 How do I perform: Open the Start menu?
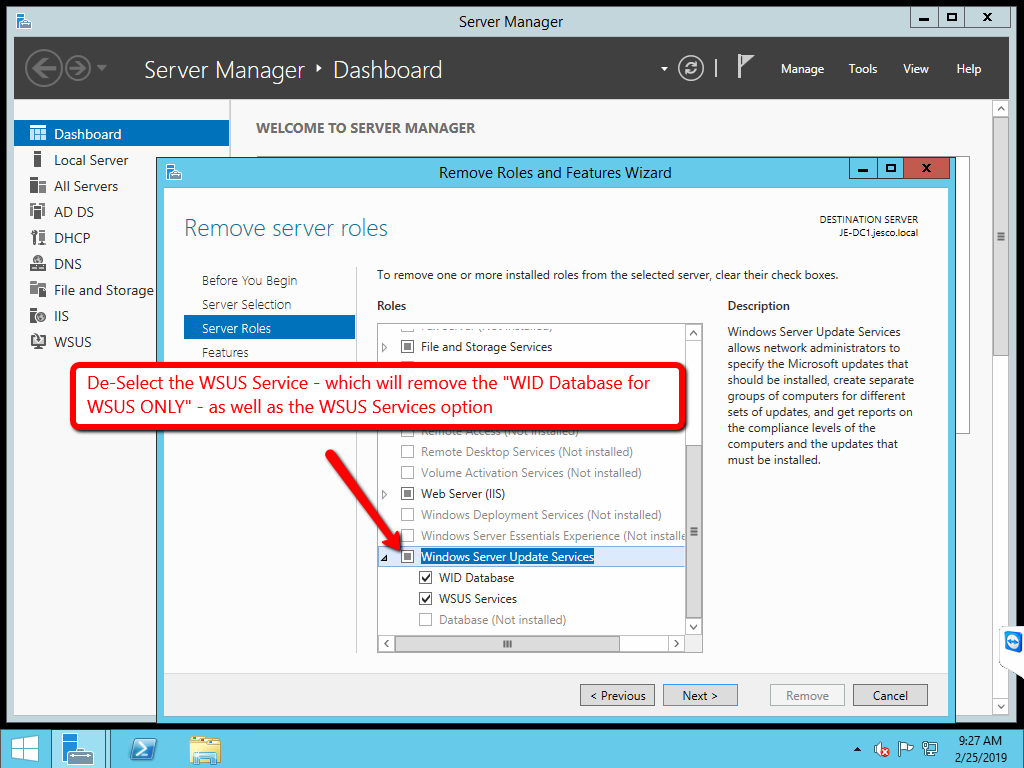click(x=22, y=748)
